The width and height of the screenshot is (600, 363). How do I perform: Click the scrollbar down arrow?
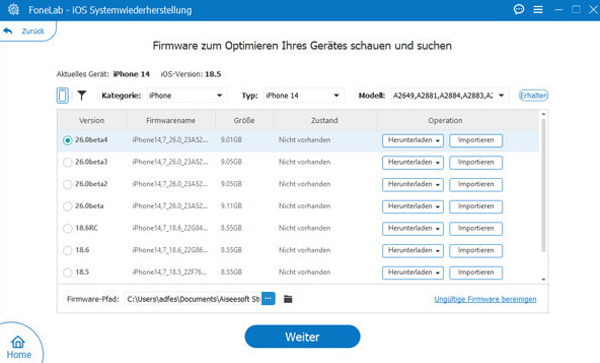click(x=543, y=280)
